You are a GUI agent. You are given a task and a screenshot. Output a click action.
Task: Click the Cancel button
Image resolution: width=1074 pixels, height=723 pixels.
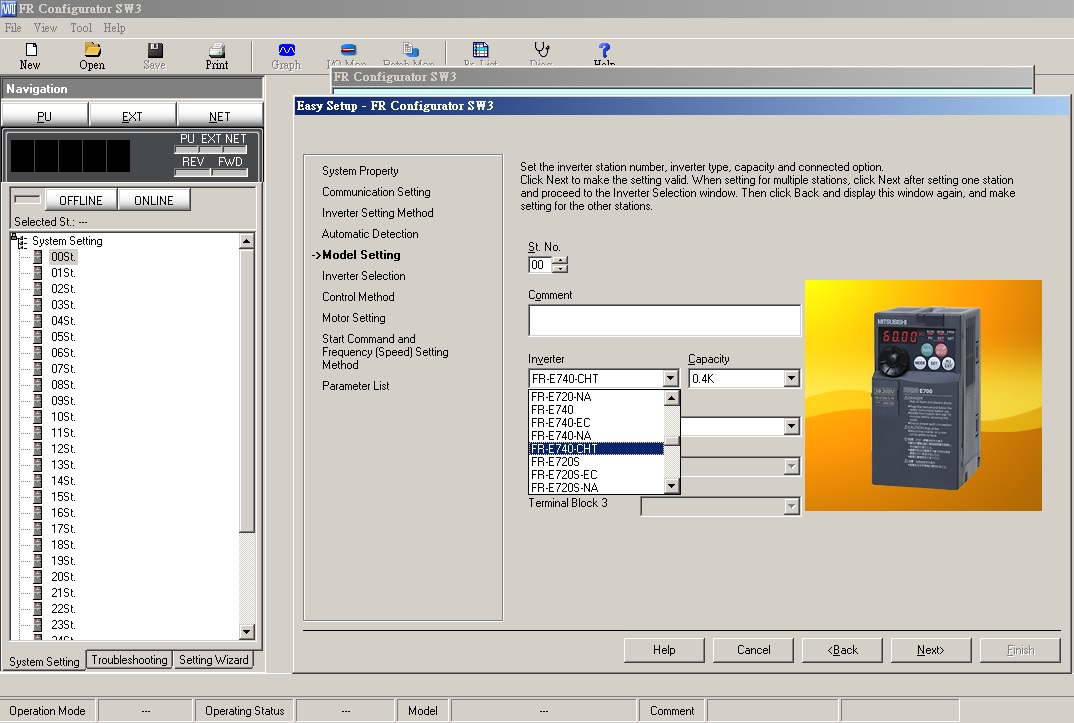point(754,650)
